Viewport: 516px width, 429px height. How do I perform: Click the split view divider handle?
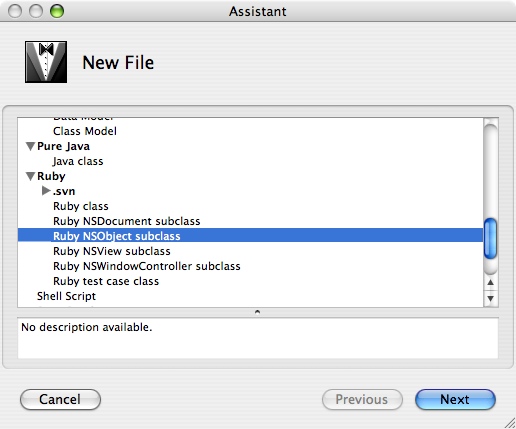click(257, 312)
